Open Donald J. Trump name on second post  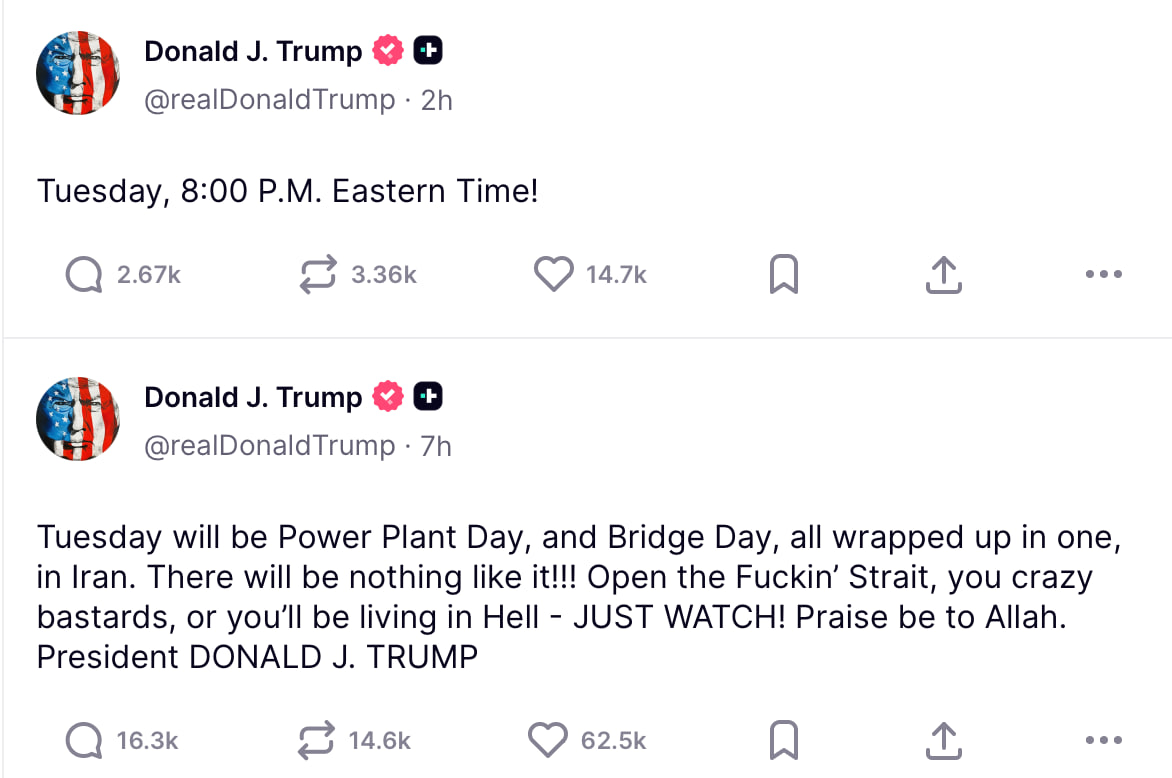253,398
